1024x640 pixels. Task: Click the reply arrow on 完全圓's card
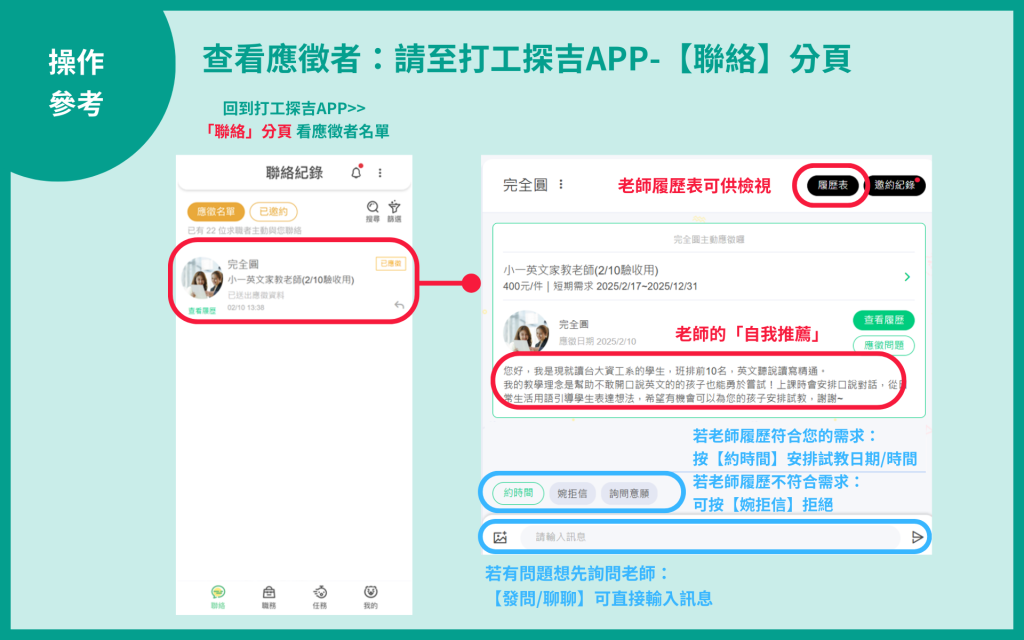398,305
